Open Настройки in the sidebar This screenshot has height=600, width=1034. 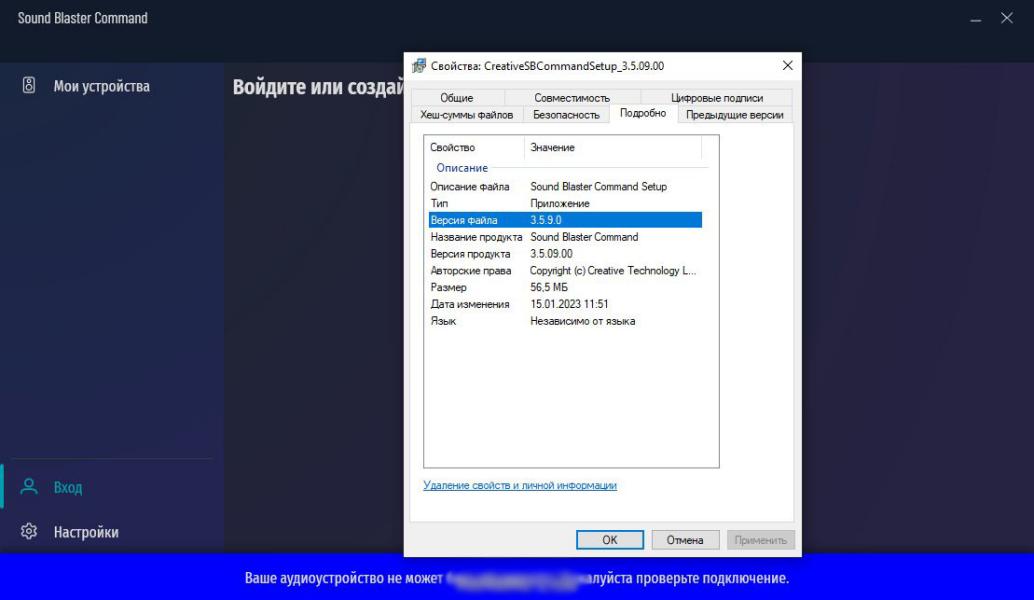point(86,532)
